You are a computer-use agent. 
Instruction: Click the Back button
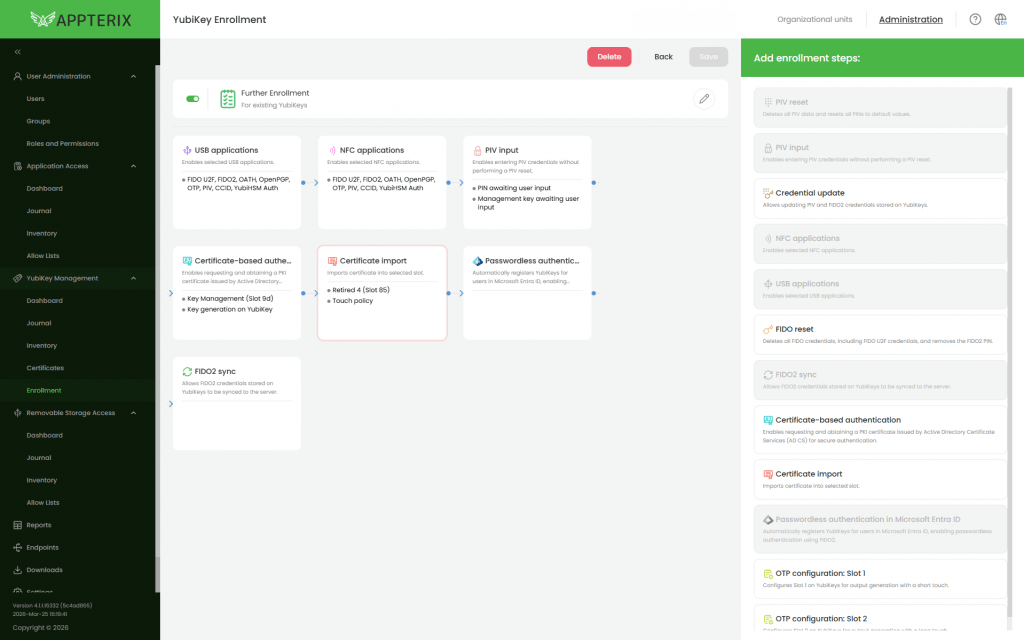[663, 57]
